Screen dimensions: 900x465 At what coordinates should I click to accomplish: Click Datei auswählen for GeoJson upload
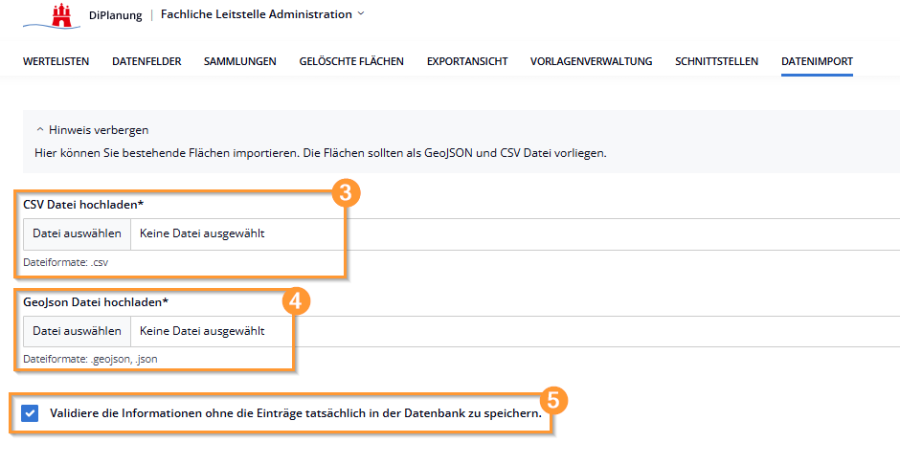coord(77,331)
